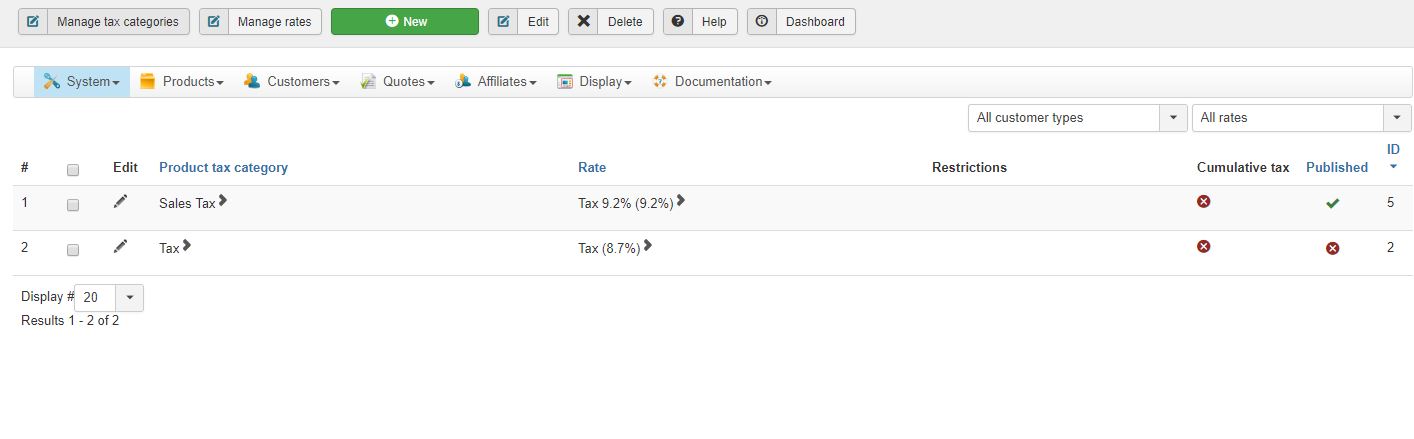Click the pencil edit icon for Tax row
Viewport: 1414px width, 439px height.
click(x=120, y=246)
